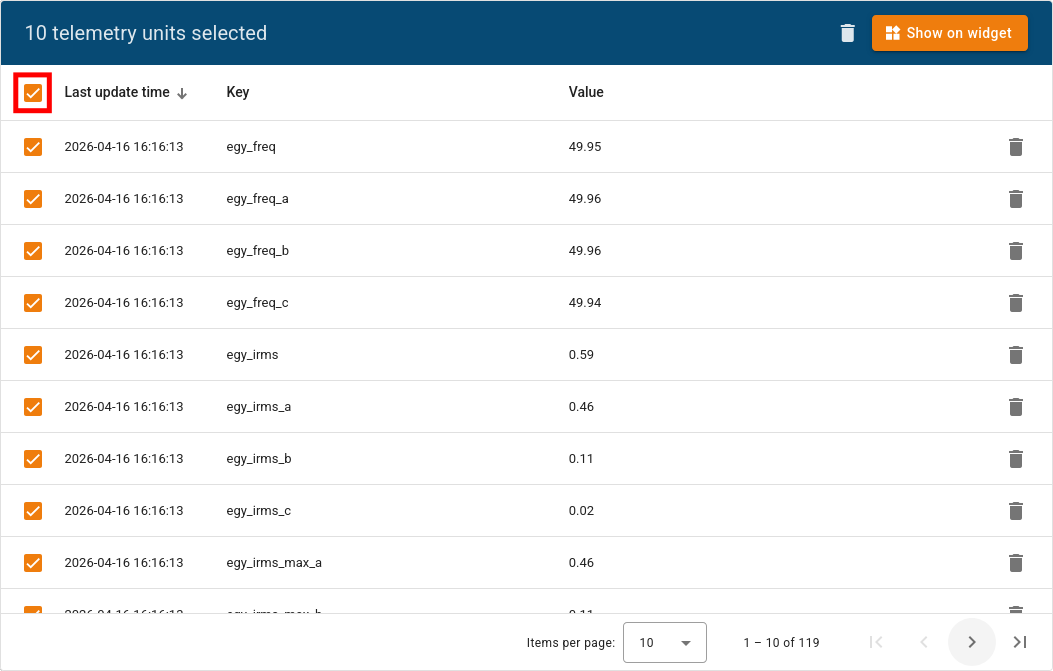Remove the egy_freq_c telemetry key
This screenshot has height=671, width=1053.
[x=1016, y=303]
